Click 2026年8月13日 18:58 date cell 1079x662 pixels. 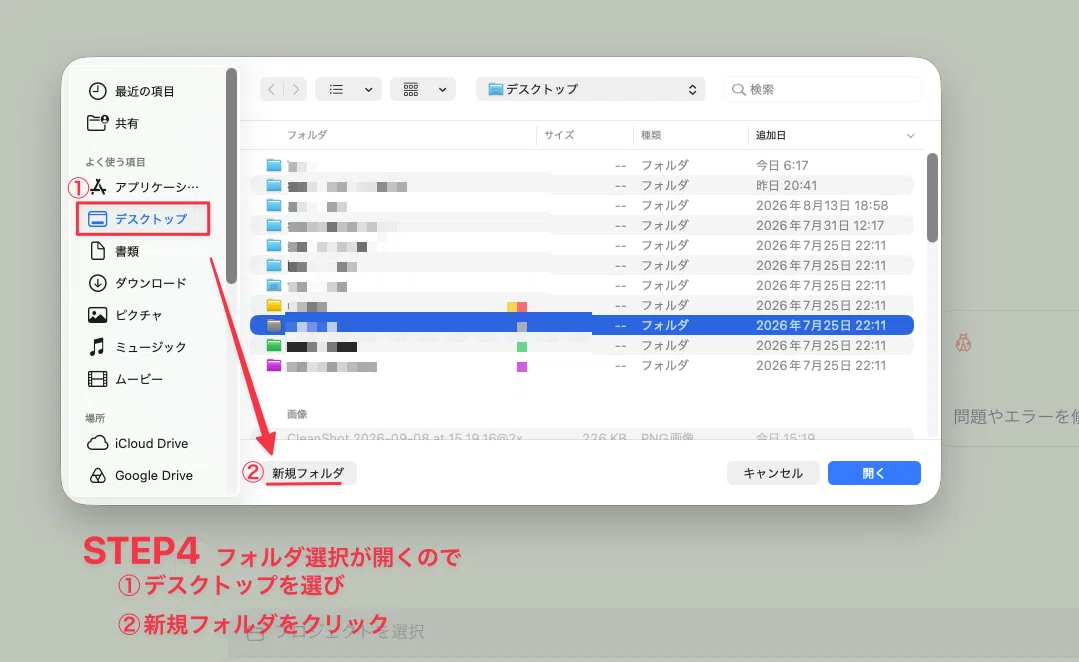point(822,205)
